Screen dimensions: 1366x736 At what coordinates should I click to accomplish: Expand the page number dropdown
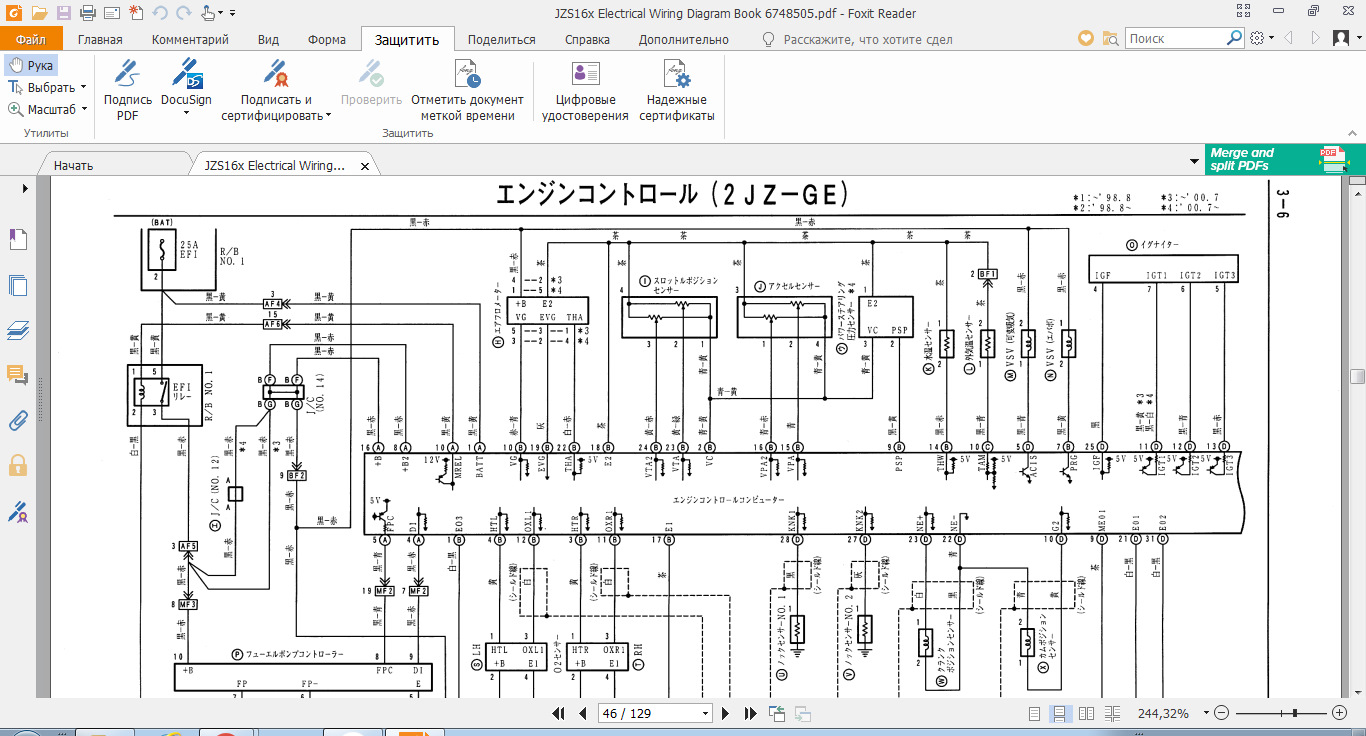click(705, 714)
